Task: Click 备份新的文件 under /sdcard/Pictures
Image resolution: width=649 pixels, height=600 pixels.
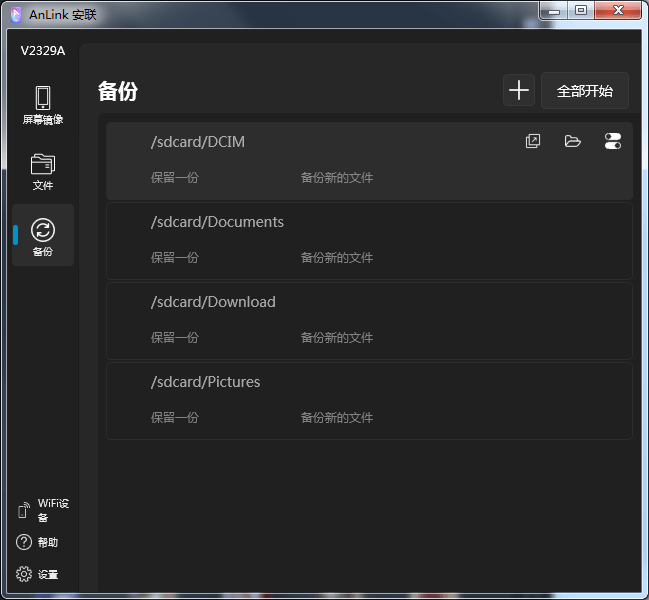Action: (x=336, y=418)
